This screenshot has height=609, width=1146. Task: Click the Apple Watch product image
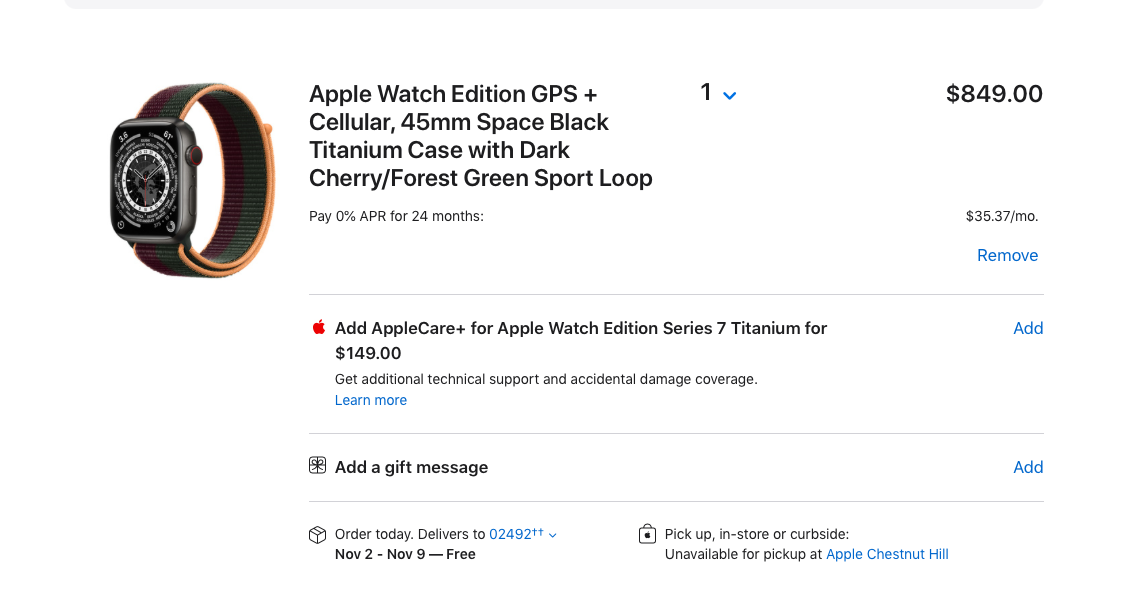190,180
